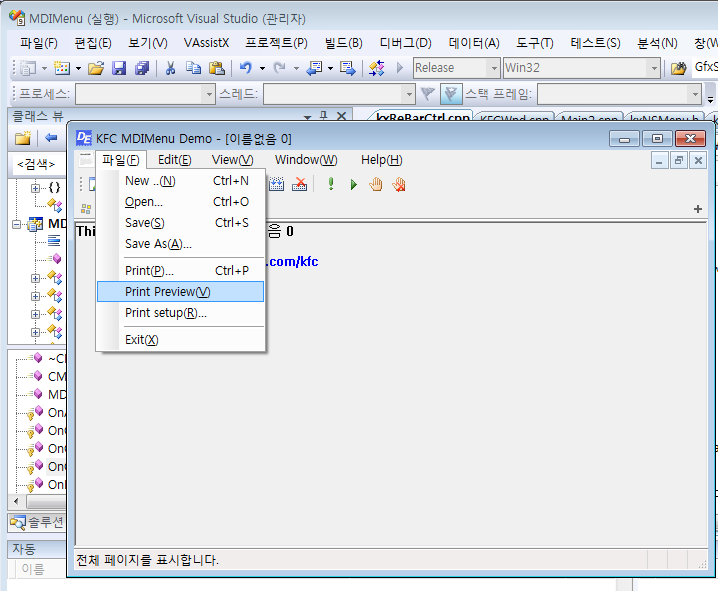Expand the {} namespace tree node
This screenshot has height=591, width=718.
pyautogui.click(x=35, y=188)
